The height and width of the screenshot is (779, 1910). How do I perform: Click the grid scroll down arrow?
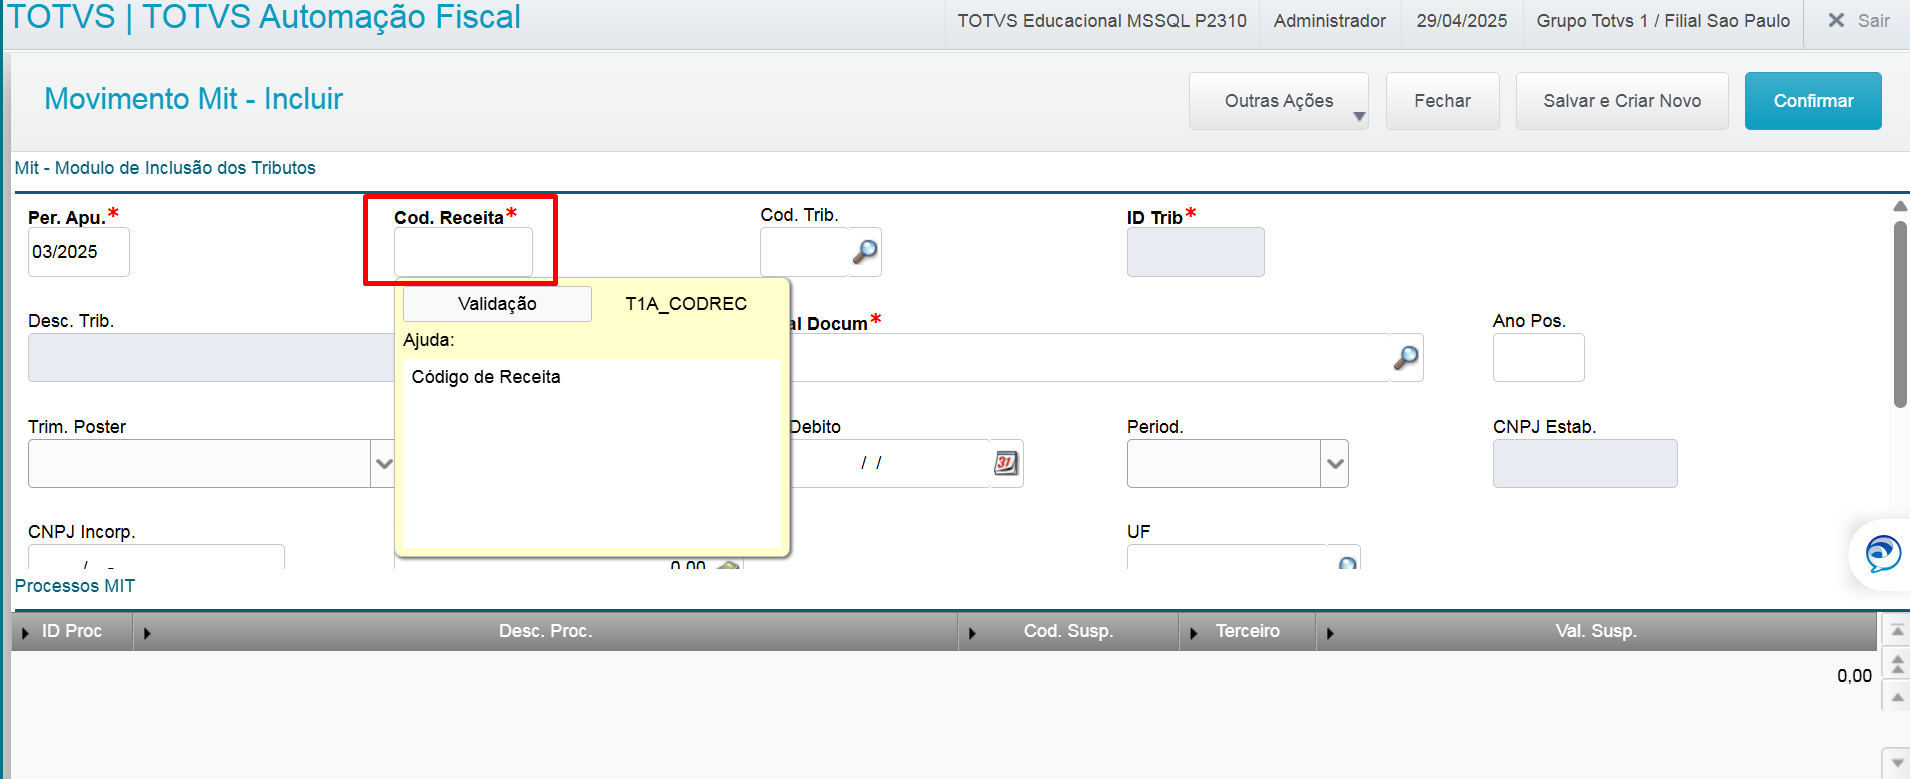click(x=1896, y=763)
